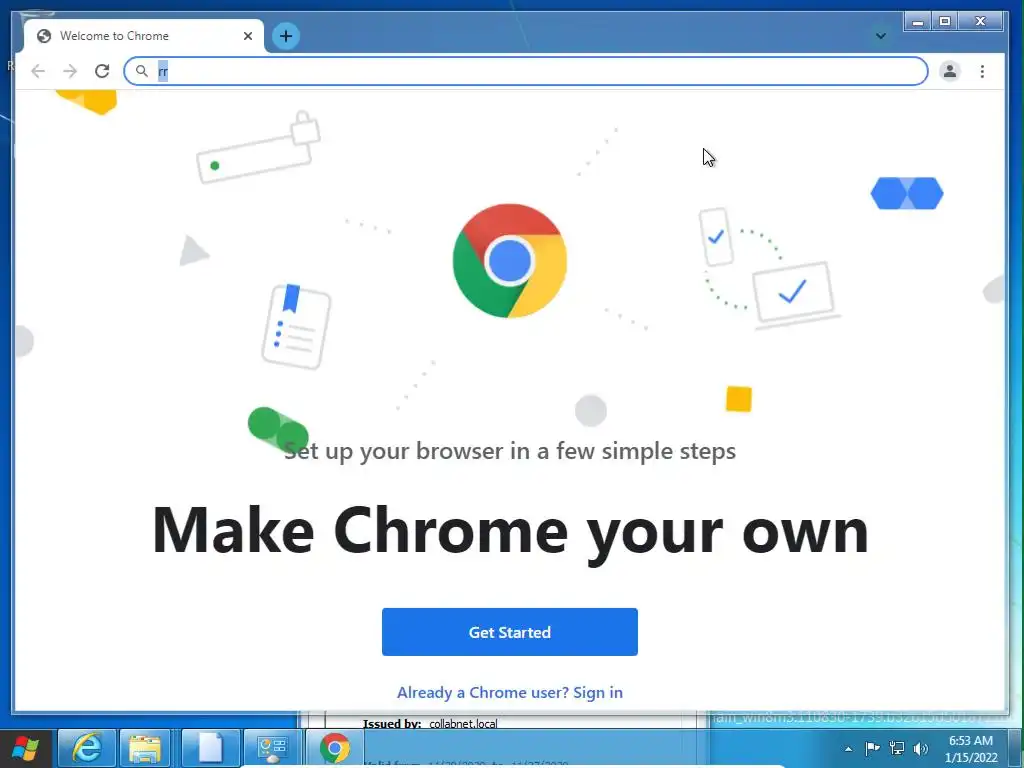Show hidden tray icons arrow
Viewport: 1024px width, 768px height.
point(848,749)
